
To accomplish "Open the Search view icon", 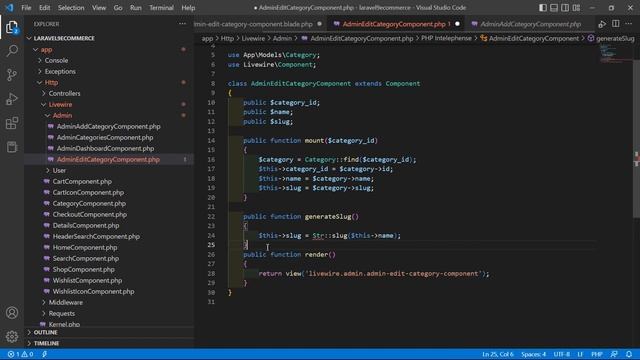I will point(12,51).
